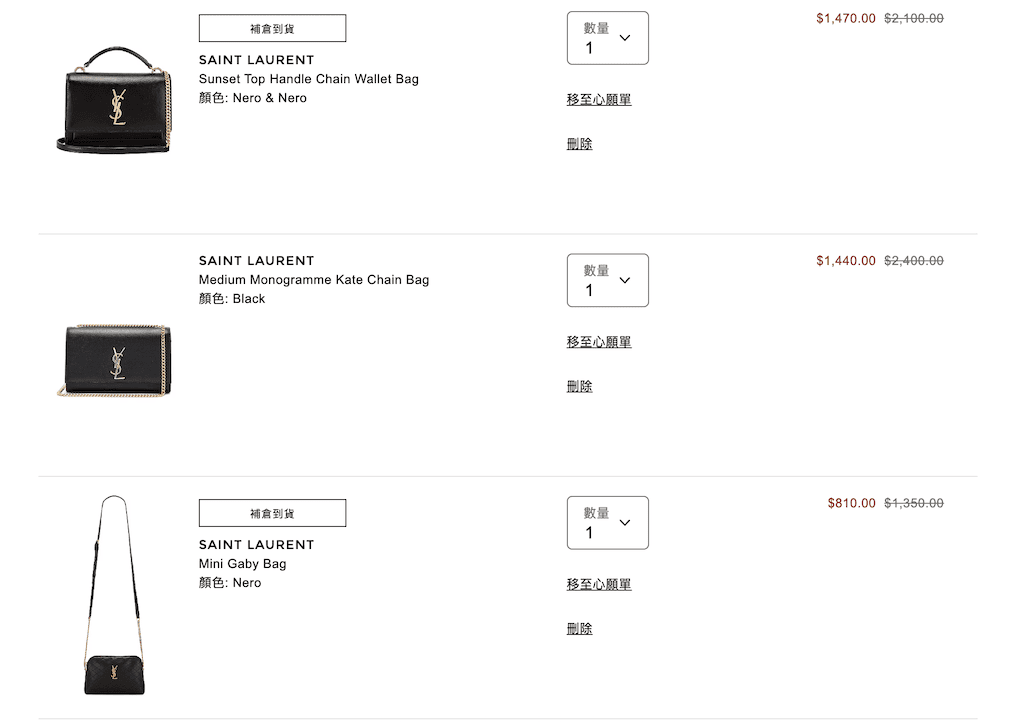Move Sunset Top Handle bag to wishlist

click(599, 99)
